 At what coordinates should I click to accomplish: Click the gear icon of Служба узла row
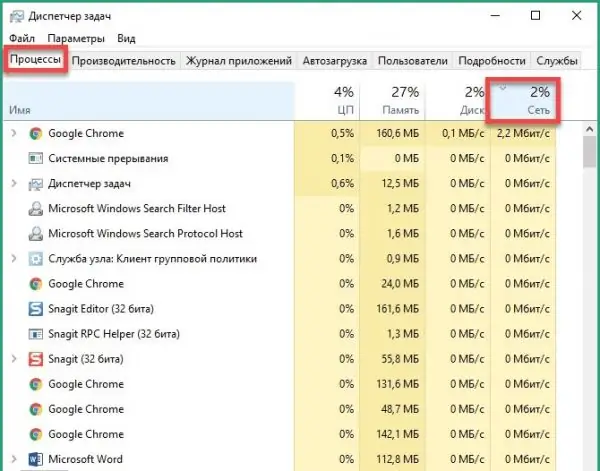tap(36, 259)
